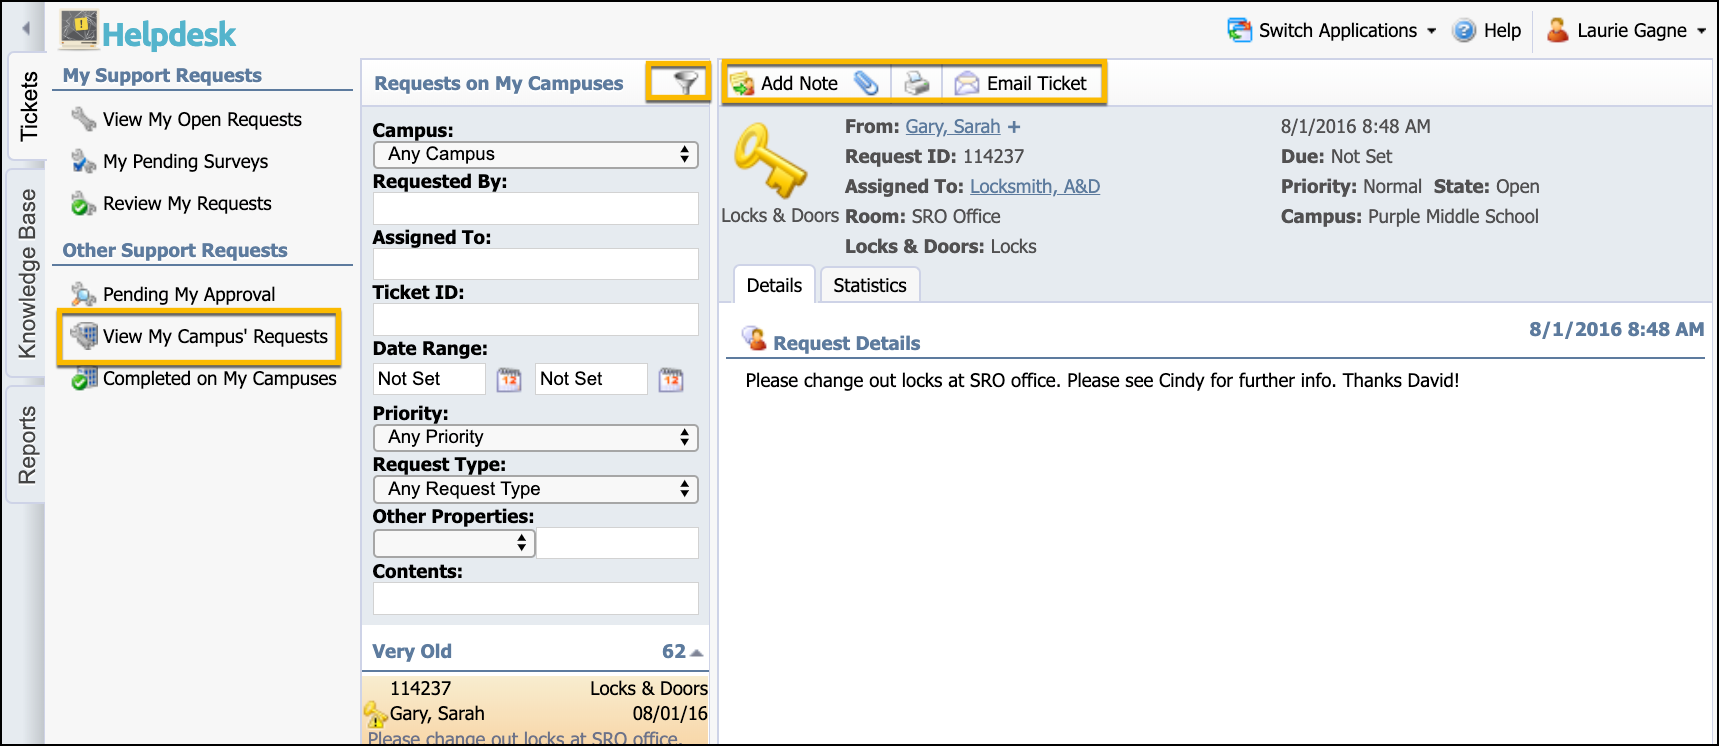Click the building icon beside View My Campus' Requests
The height and width of the screenshot is (746, 1719).
click(x=84, y=336)
